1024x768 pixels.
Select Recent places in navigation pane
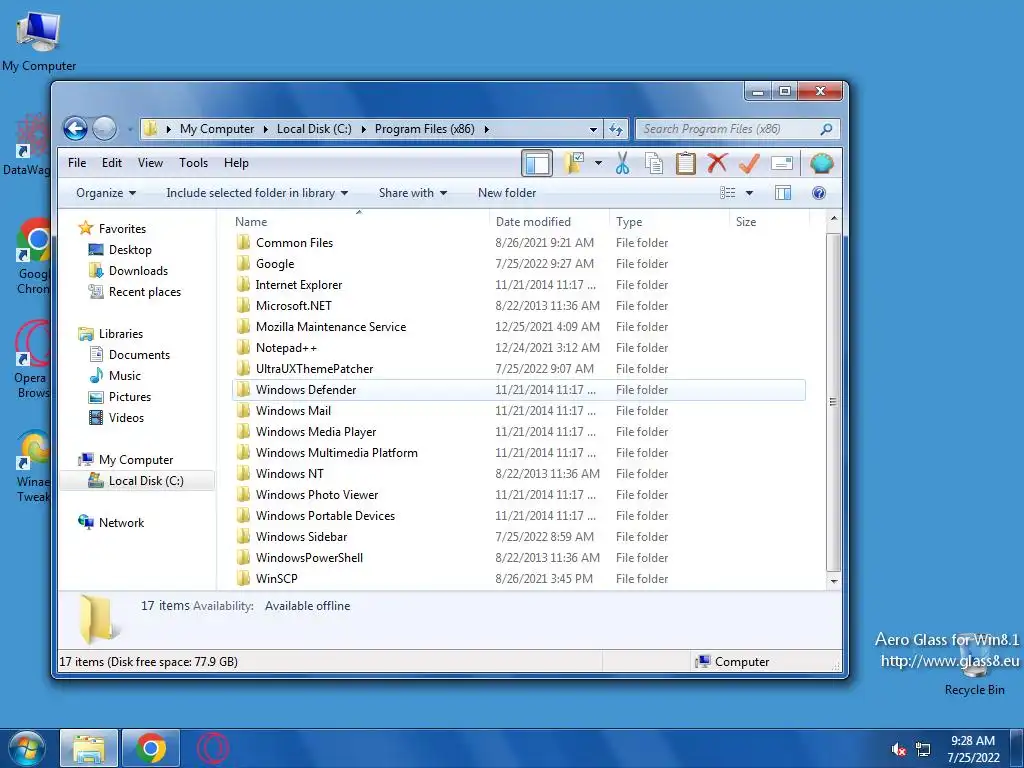click(144, 292)
